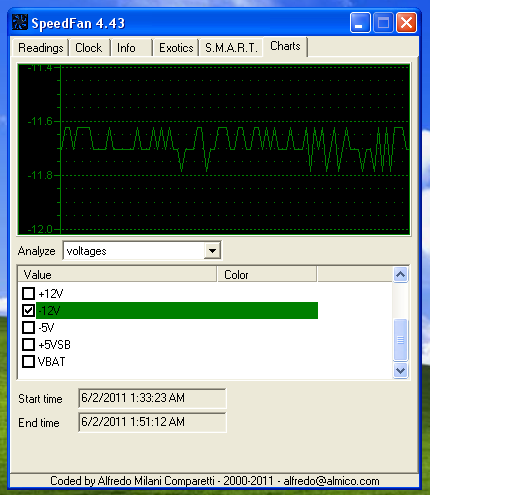This screenshot has width=512, height=495.
Task: Click the End time field
Action: pos(152,422)
